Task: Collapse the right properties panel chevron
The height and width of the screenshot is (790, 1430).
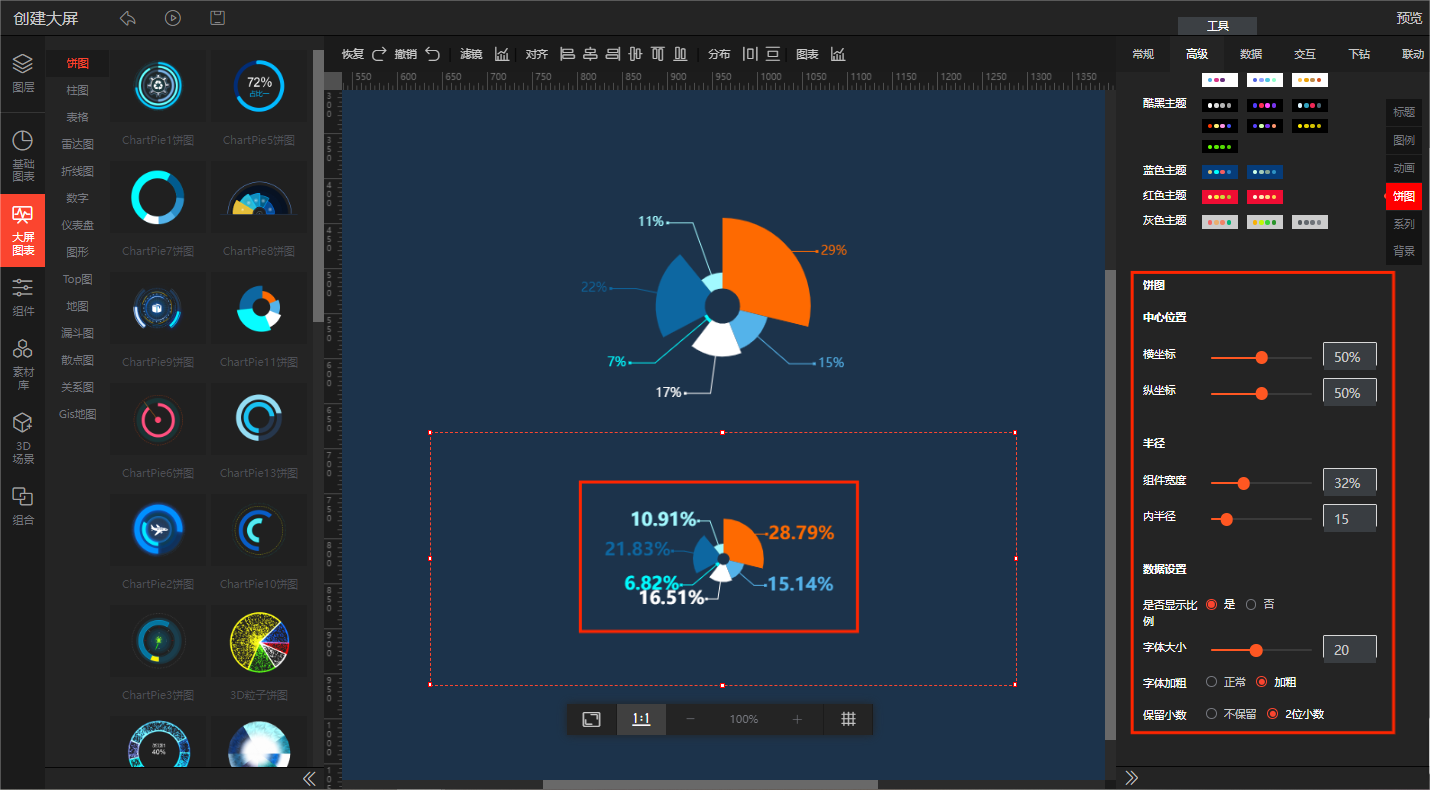Action: (x=1132, y=777)
